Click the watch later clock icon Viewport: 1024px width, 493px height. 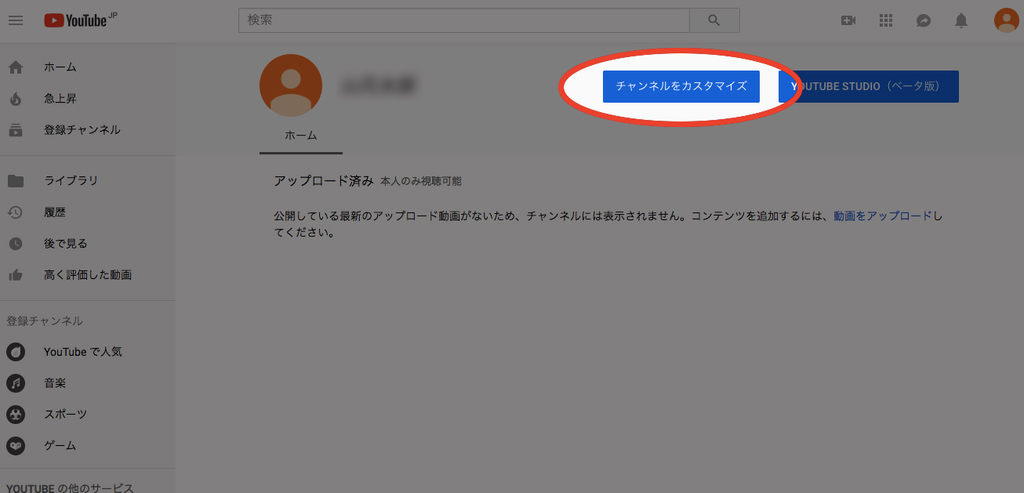(15, 244)
